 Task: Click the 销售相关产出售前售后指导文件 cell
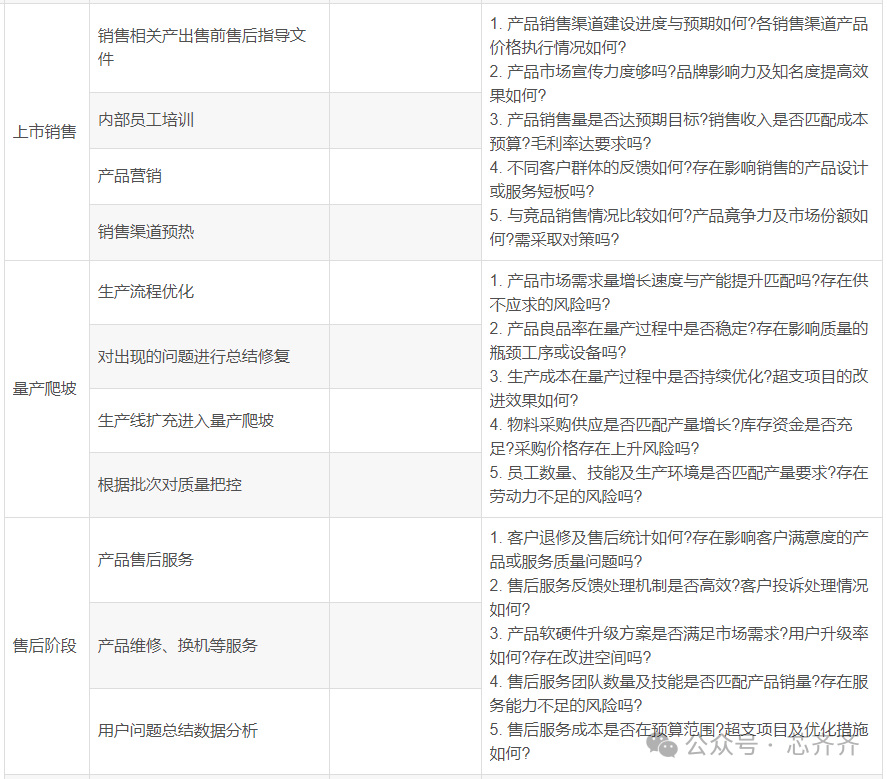tap(201, 47)
